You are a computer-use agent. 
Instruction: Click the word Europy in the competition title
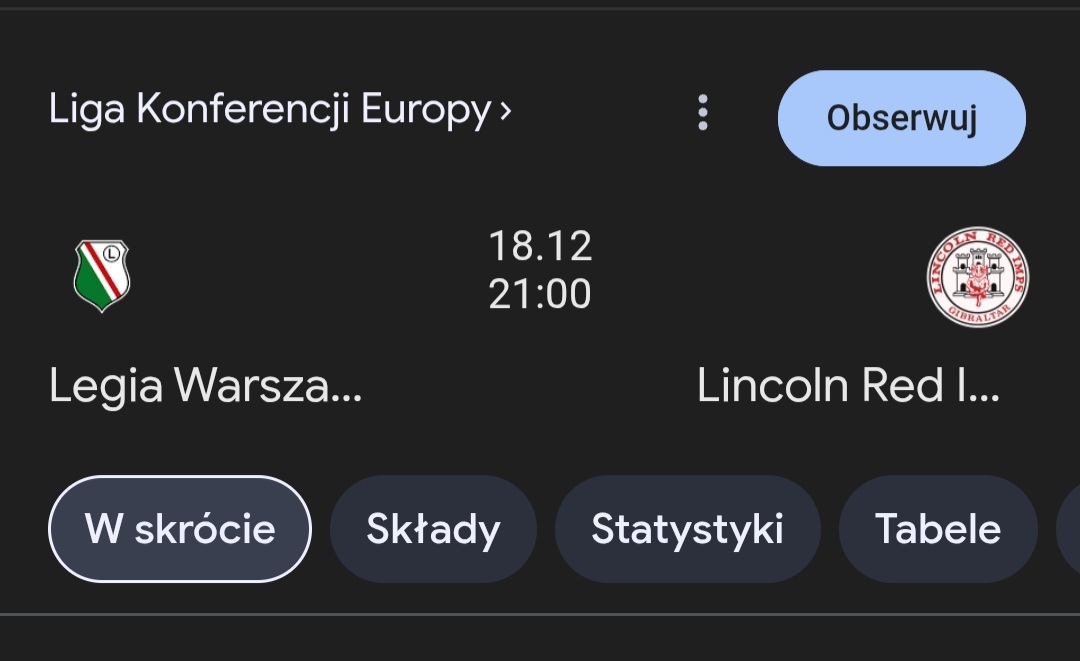click(x=425, y=110)
